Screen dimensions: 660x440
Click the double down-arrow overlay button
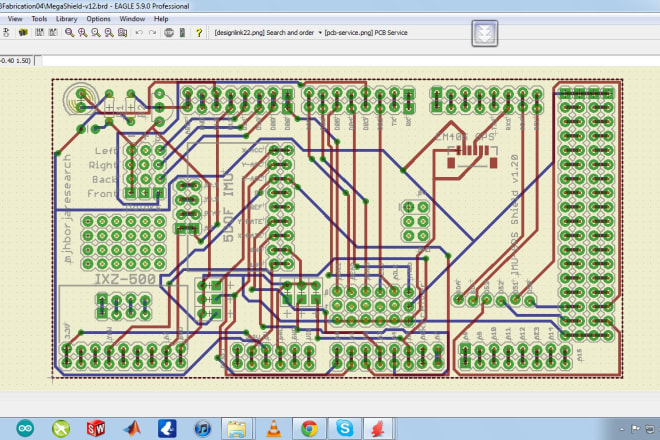click(x=484, y=33)
